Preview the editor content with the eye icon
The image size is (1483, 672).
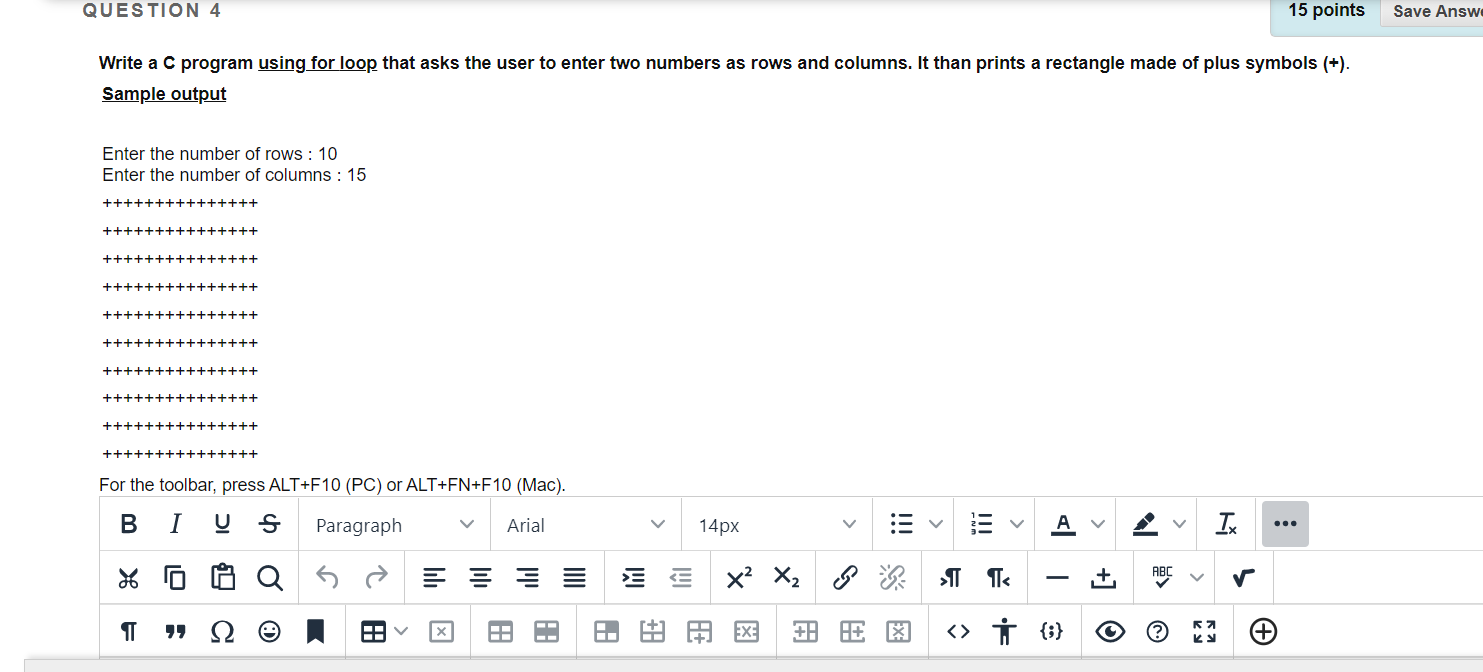(x=1110, y=631)
